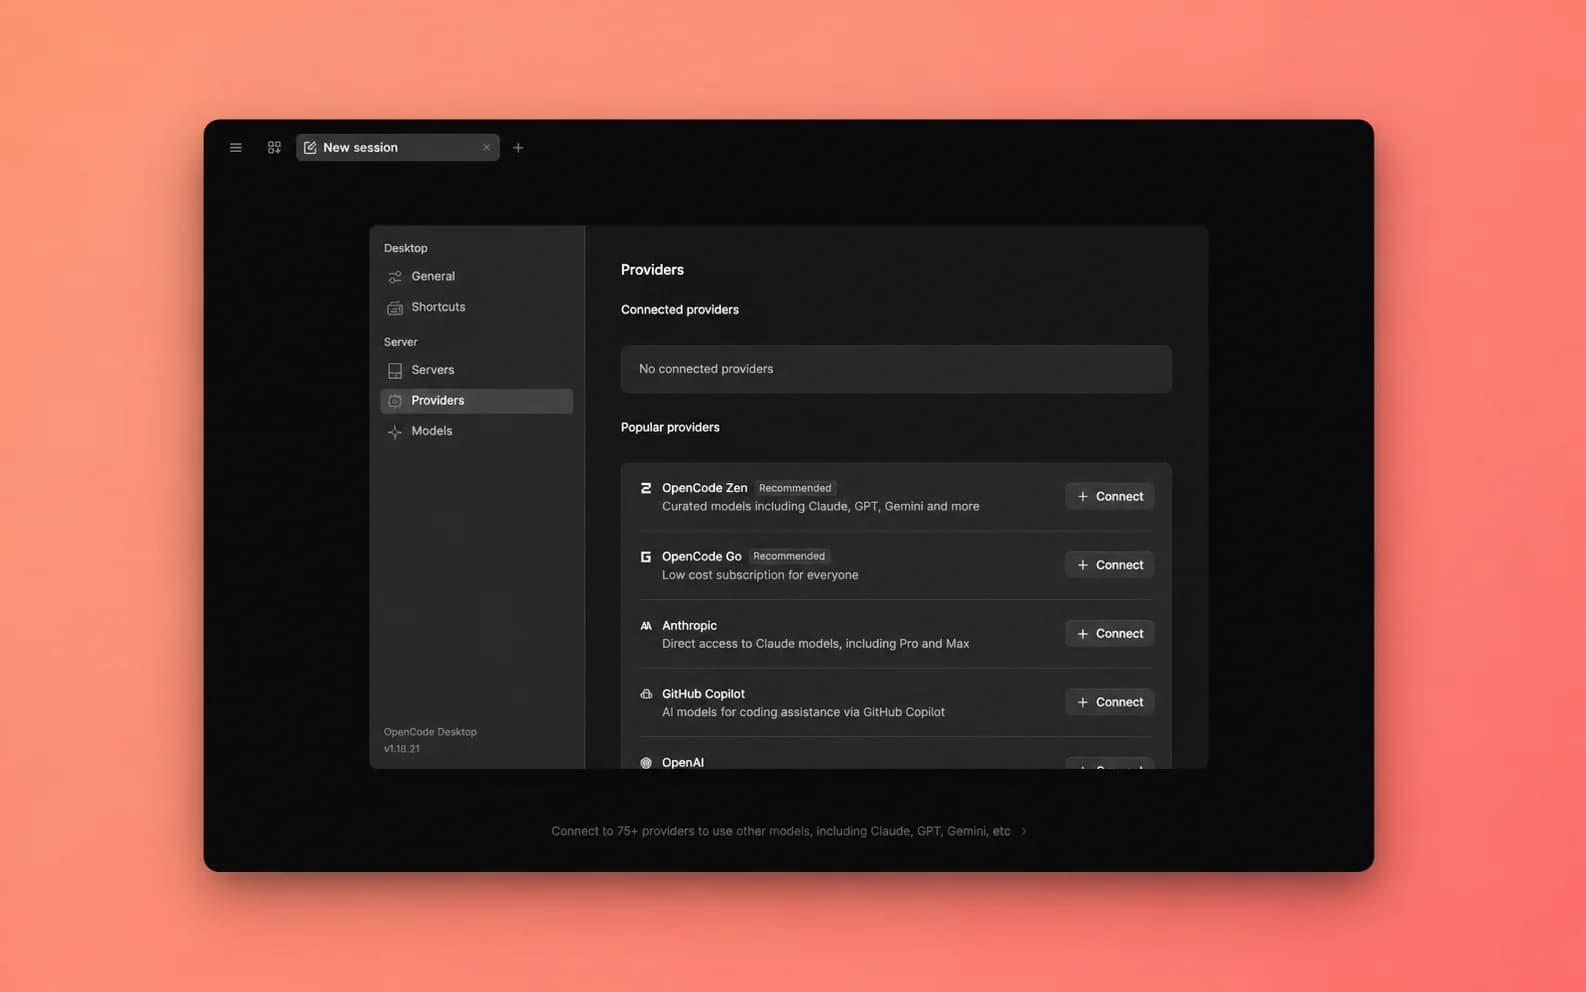Click the OpenCode Go provider name

coord(702,556)
